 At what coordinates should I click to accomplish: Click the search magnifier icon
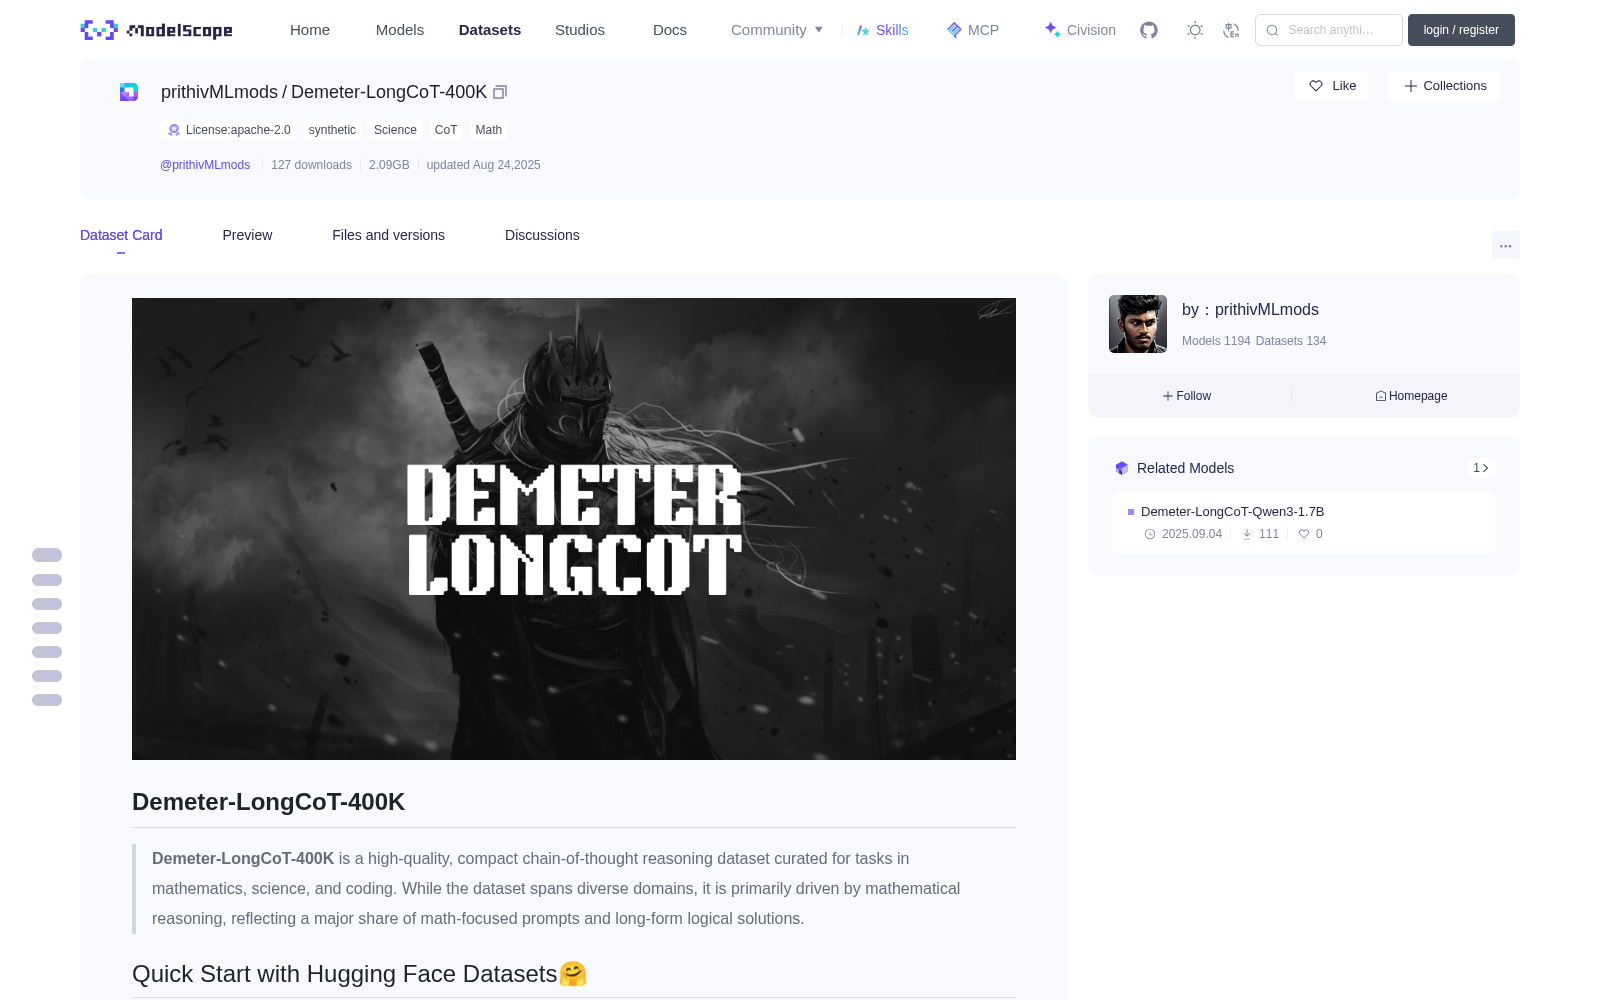1272,30
